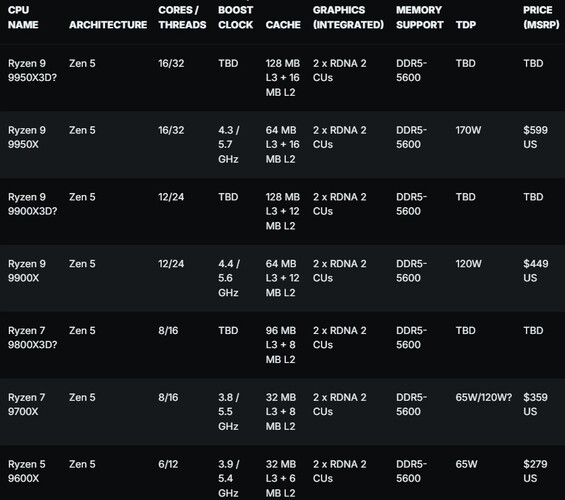Click the $599 US price cell
The width and height of the screenshot is (565, 500).
(535, 137)
